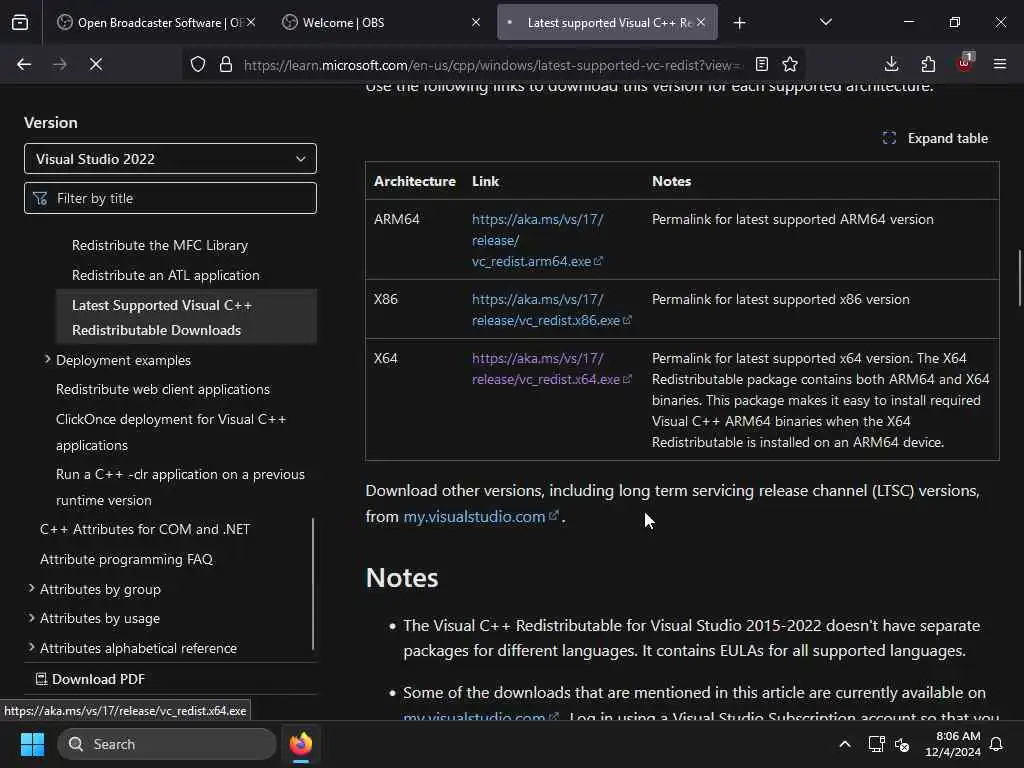Click the page vertical scrollbar thumb
The image size is (1024, 768).
pos(1019,277)
